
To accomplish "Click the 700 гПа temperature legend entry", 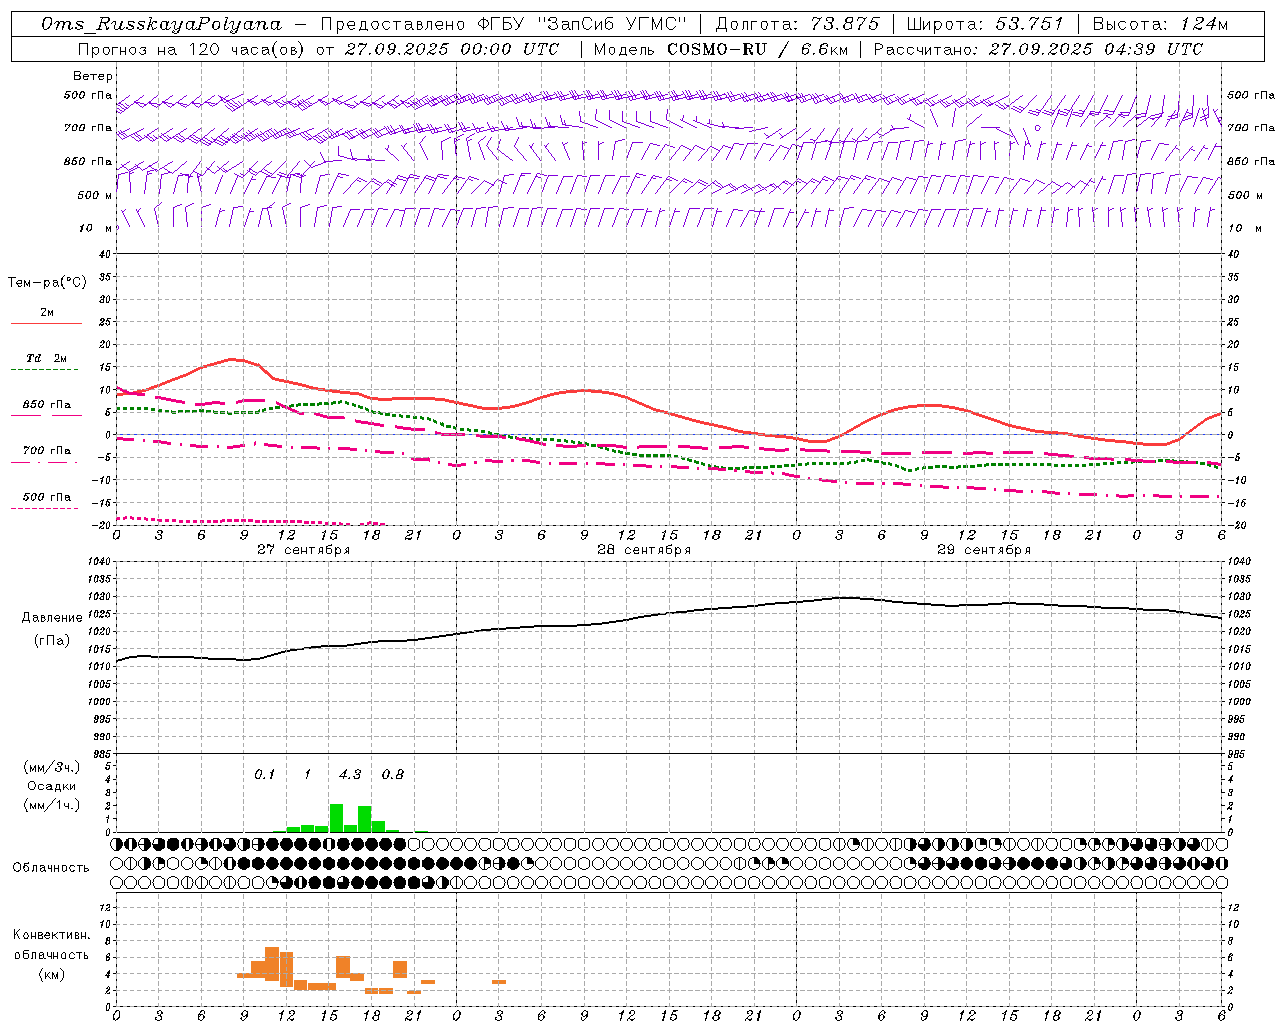I will [x=46, y=451].
